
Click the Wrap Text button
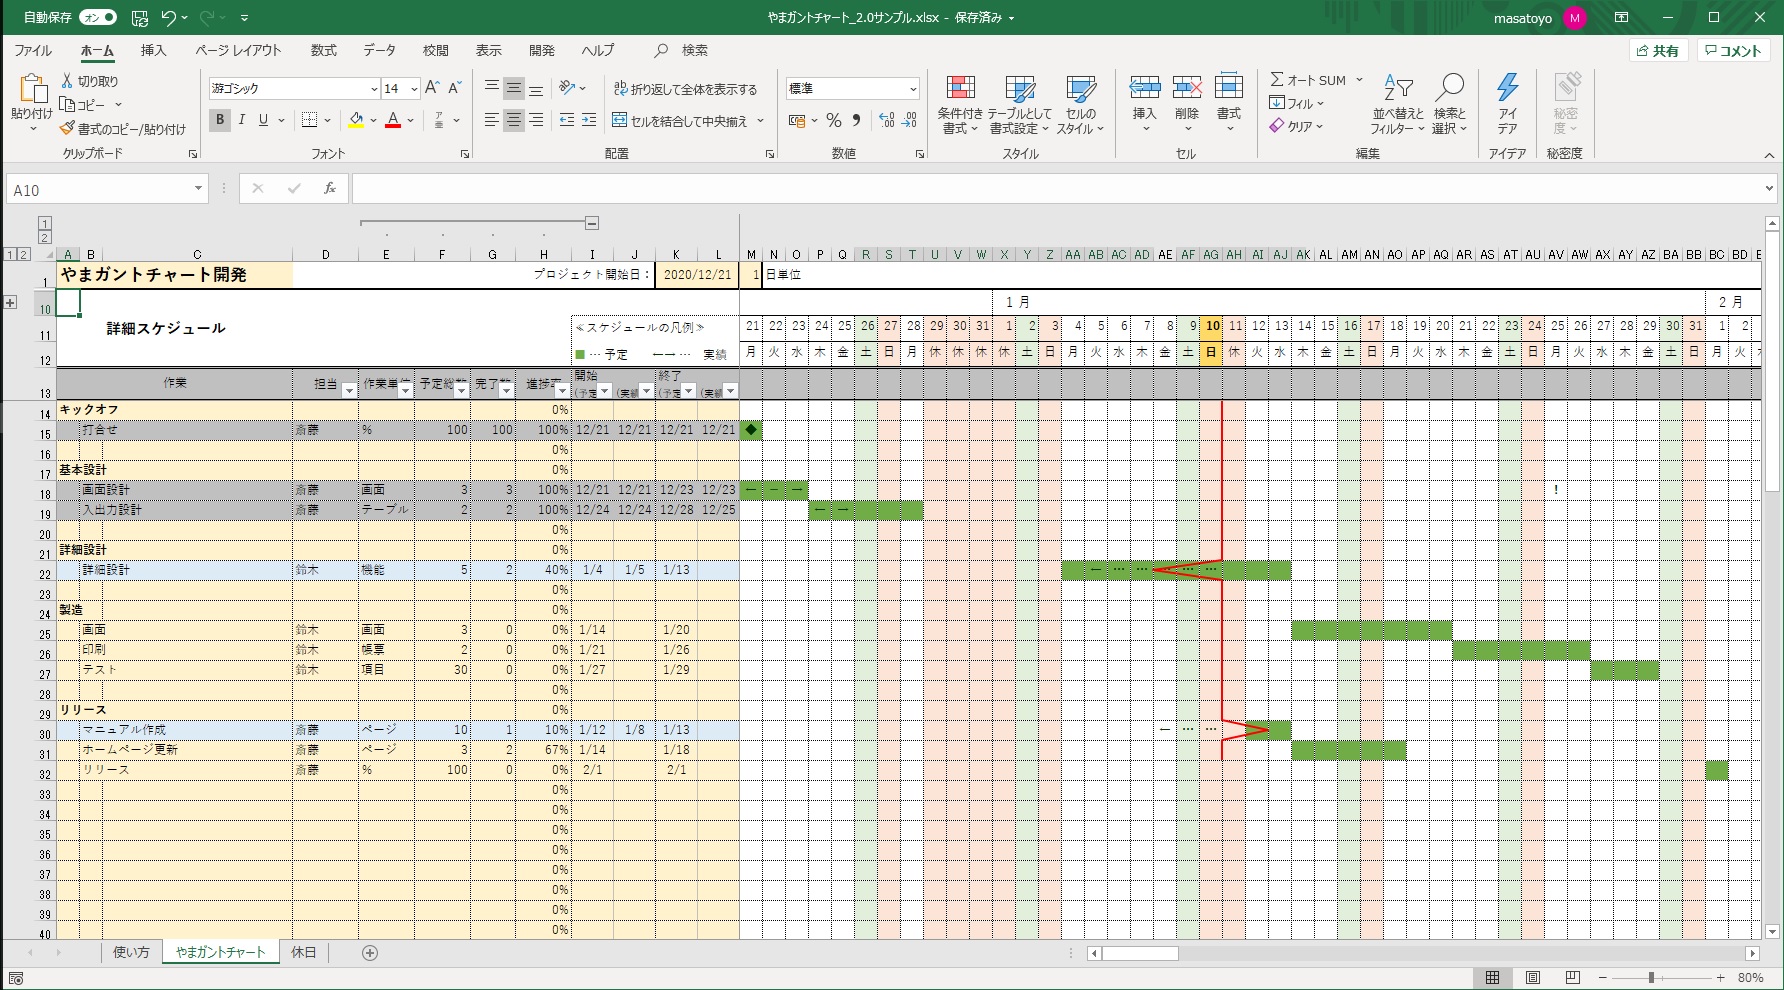coord(685,89)
